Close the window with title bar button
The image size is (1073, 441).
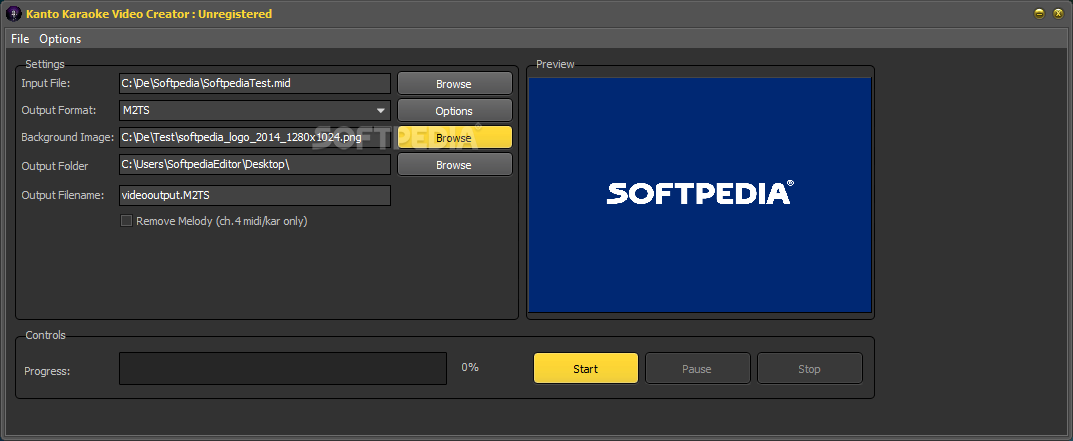1059,13
